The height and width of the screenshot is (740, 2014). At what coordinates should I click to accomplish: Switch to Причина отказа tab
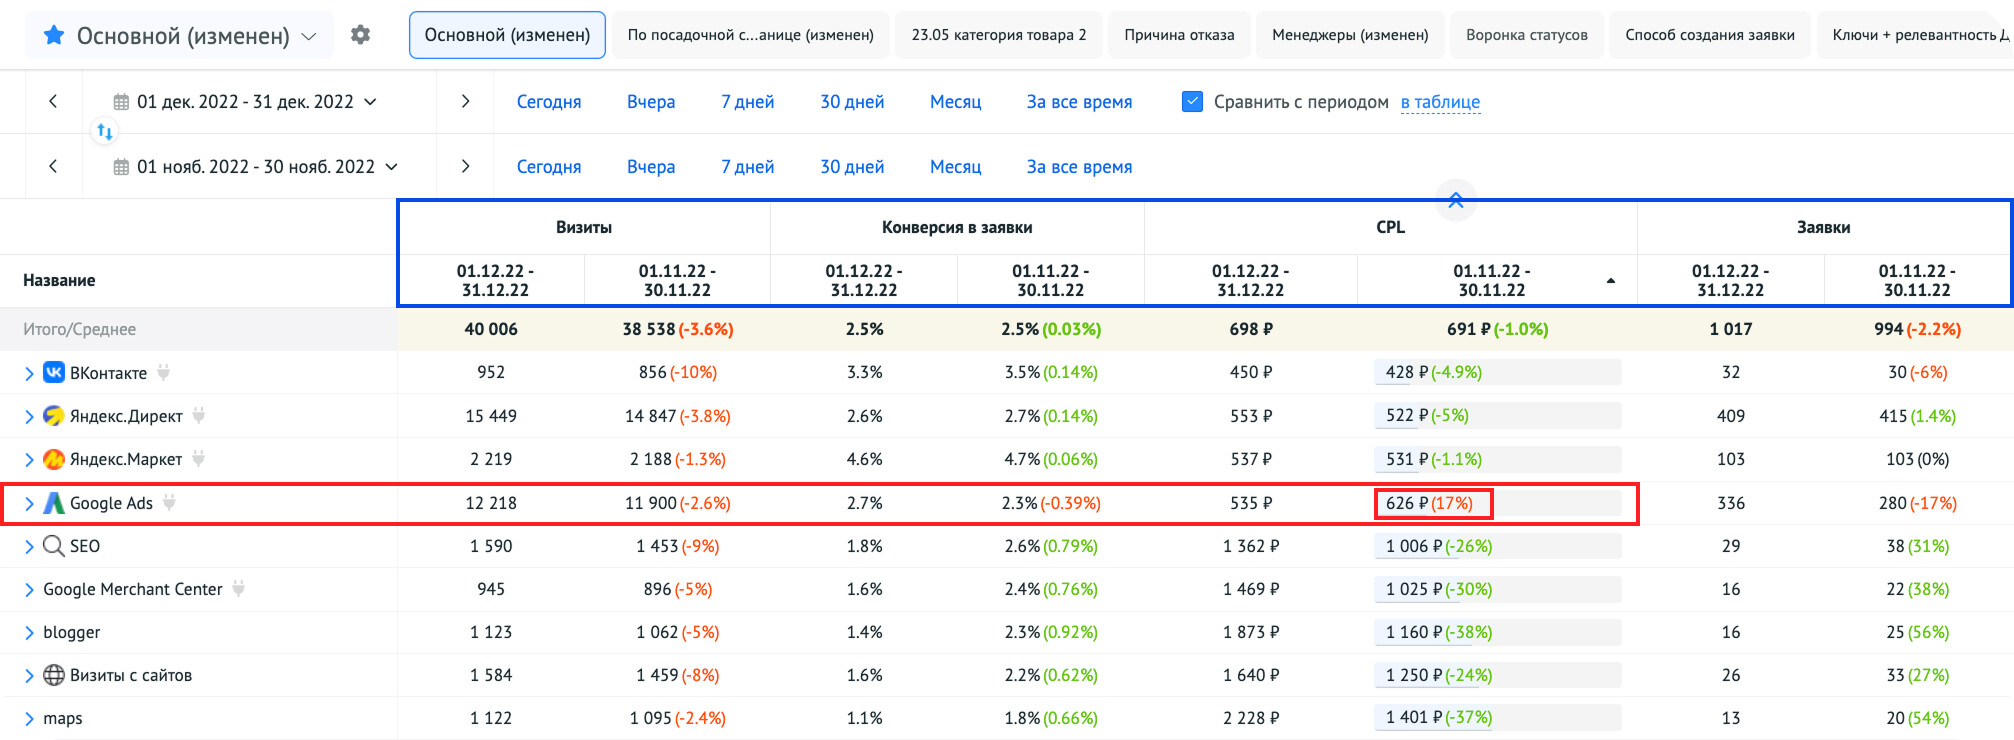click(1179, 35)
